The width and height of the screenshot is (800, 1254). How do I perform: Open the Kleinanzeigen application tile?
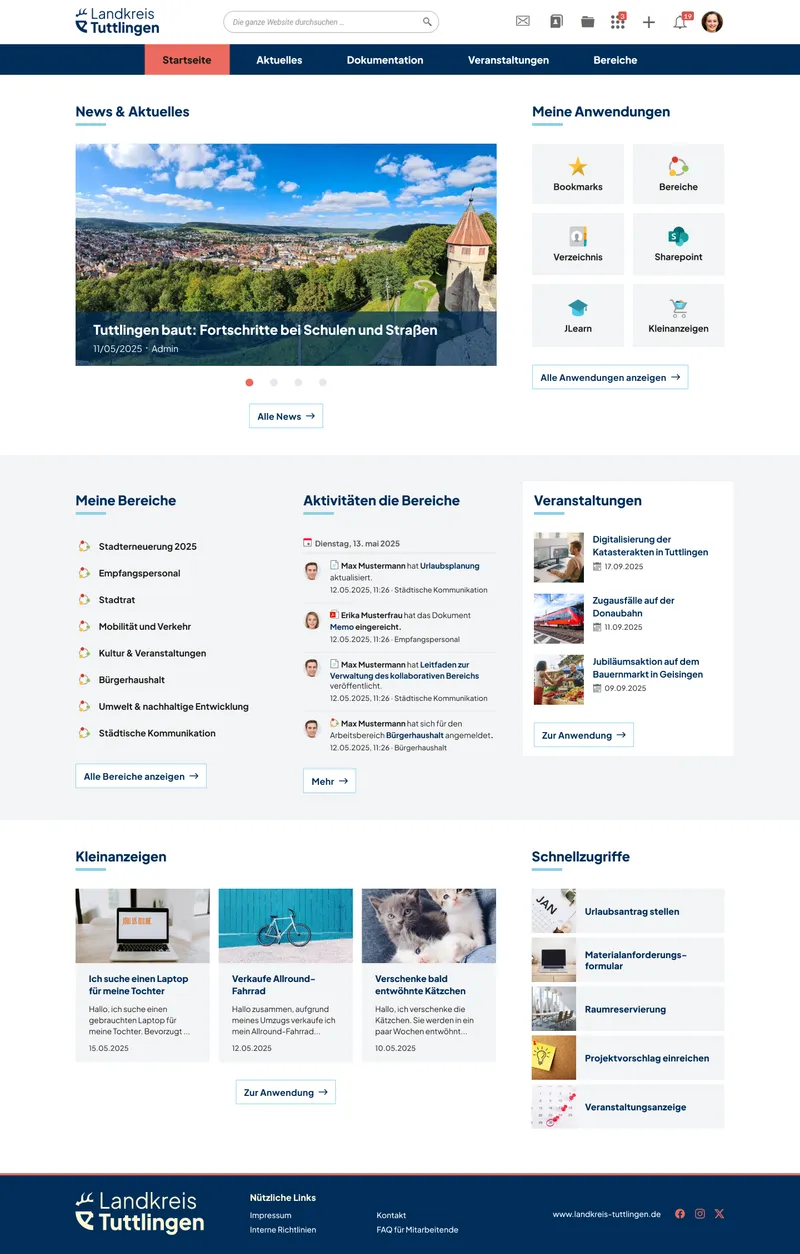678,315
